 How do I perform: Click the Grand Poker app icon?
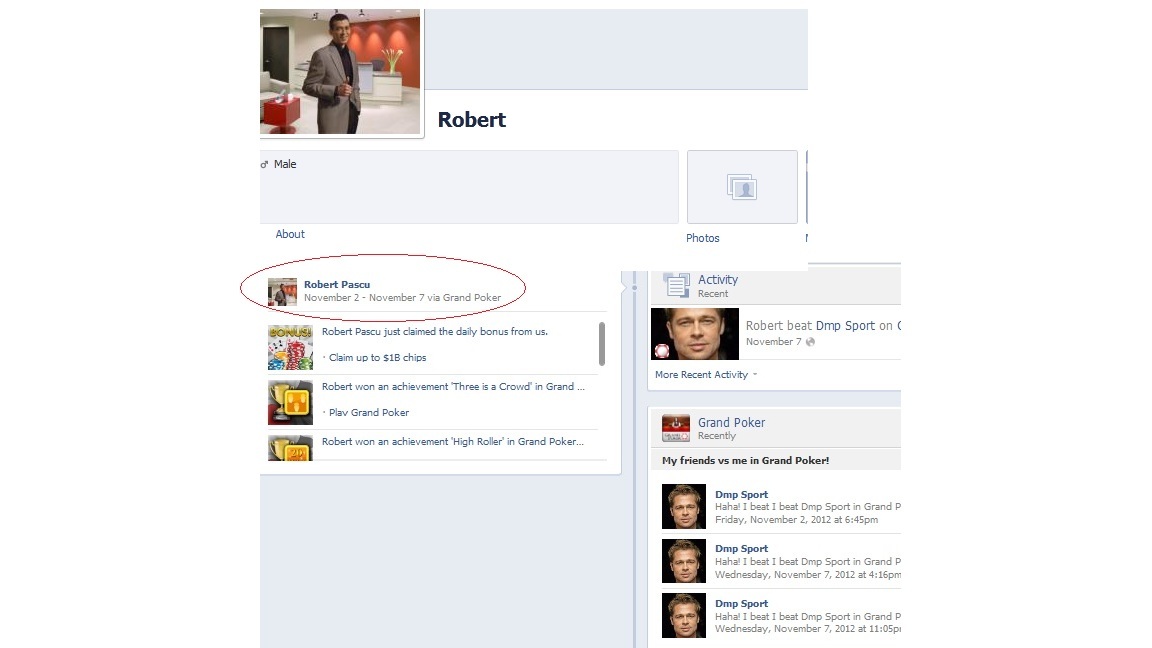coord(676,428)
